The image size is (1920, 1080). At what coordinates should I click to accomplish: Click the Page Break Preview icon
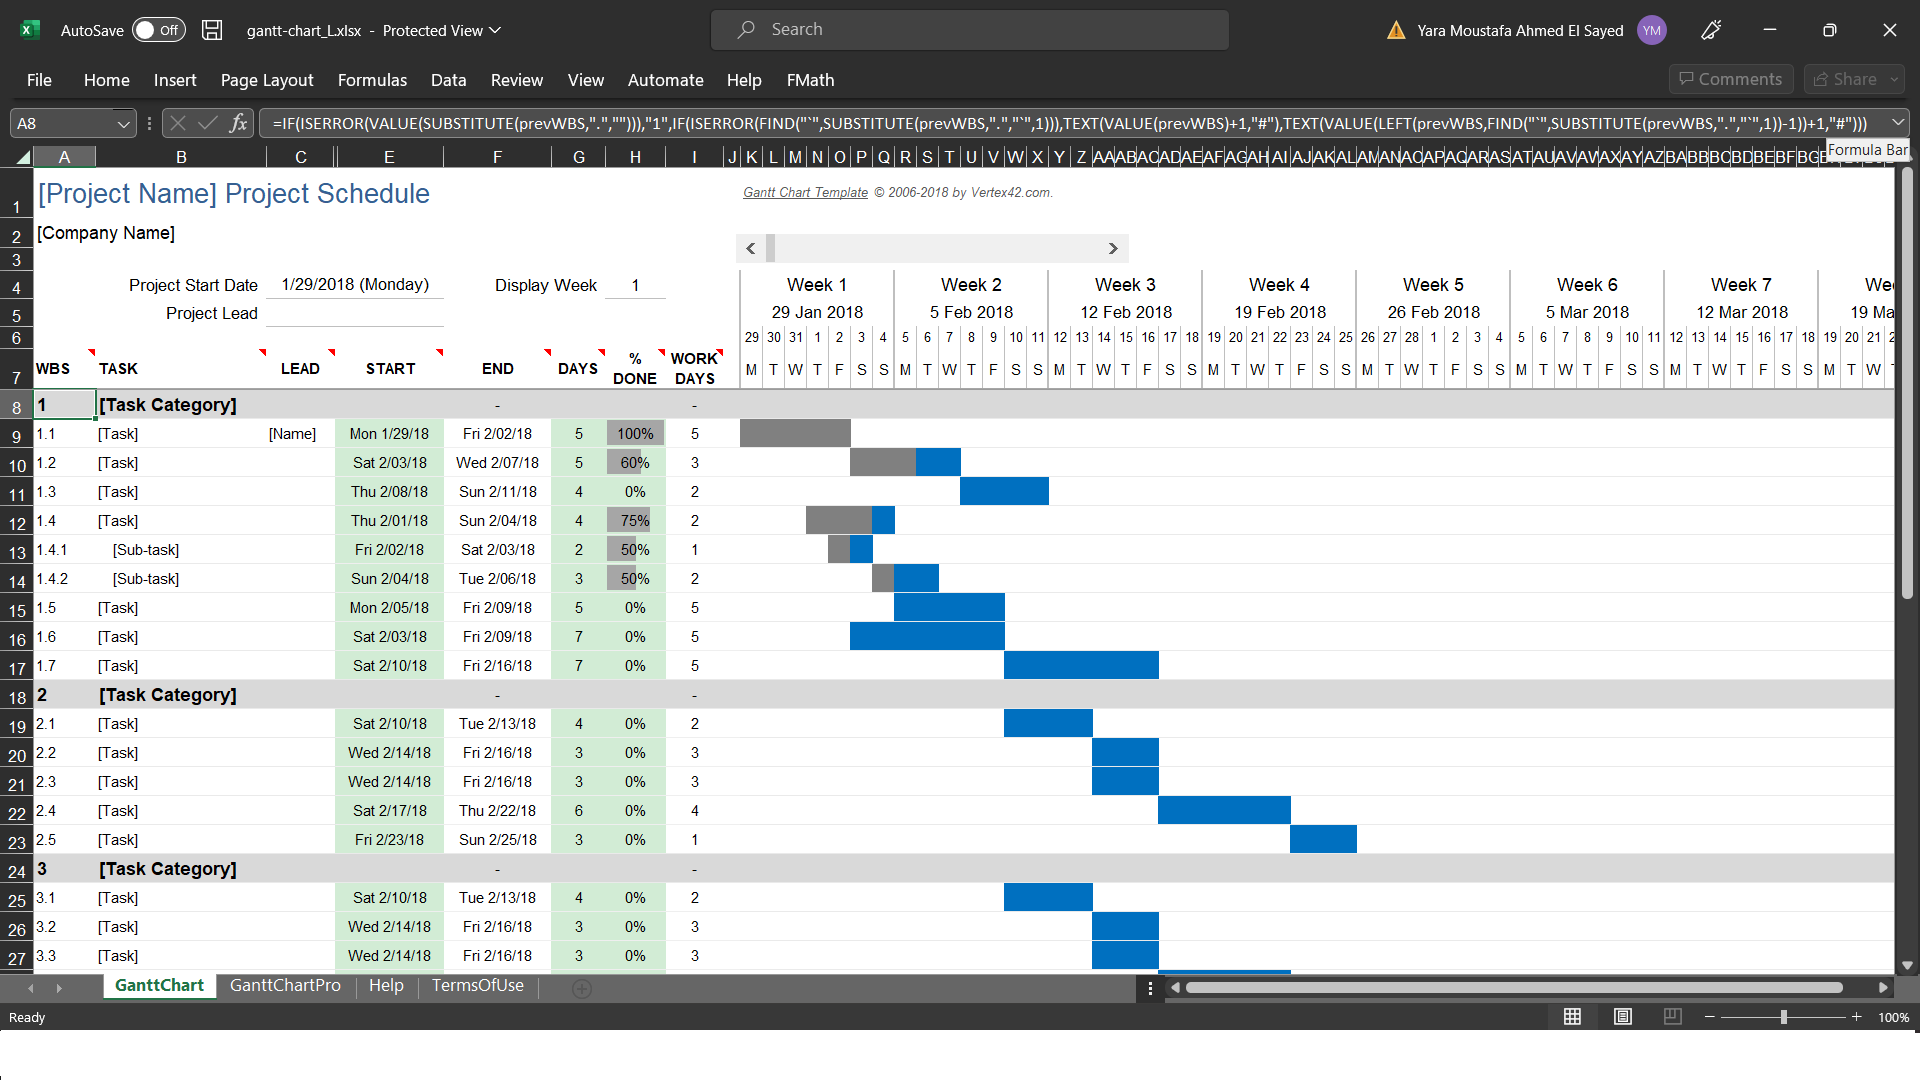[x=1672, y=1017]
